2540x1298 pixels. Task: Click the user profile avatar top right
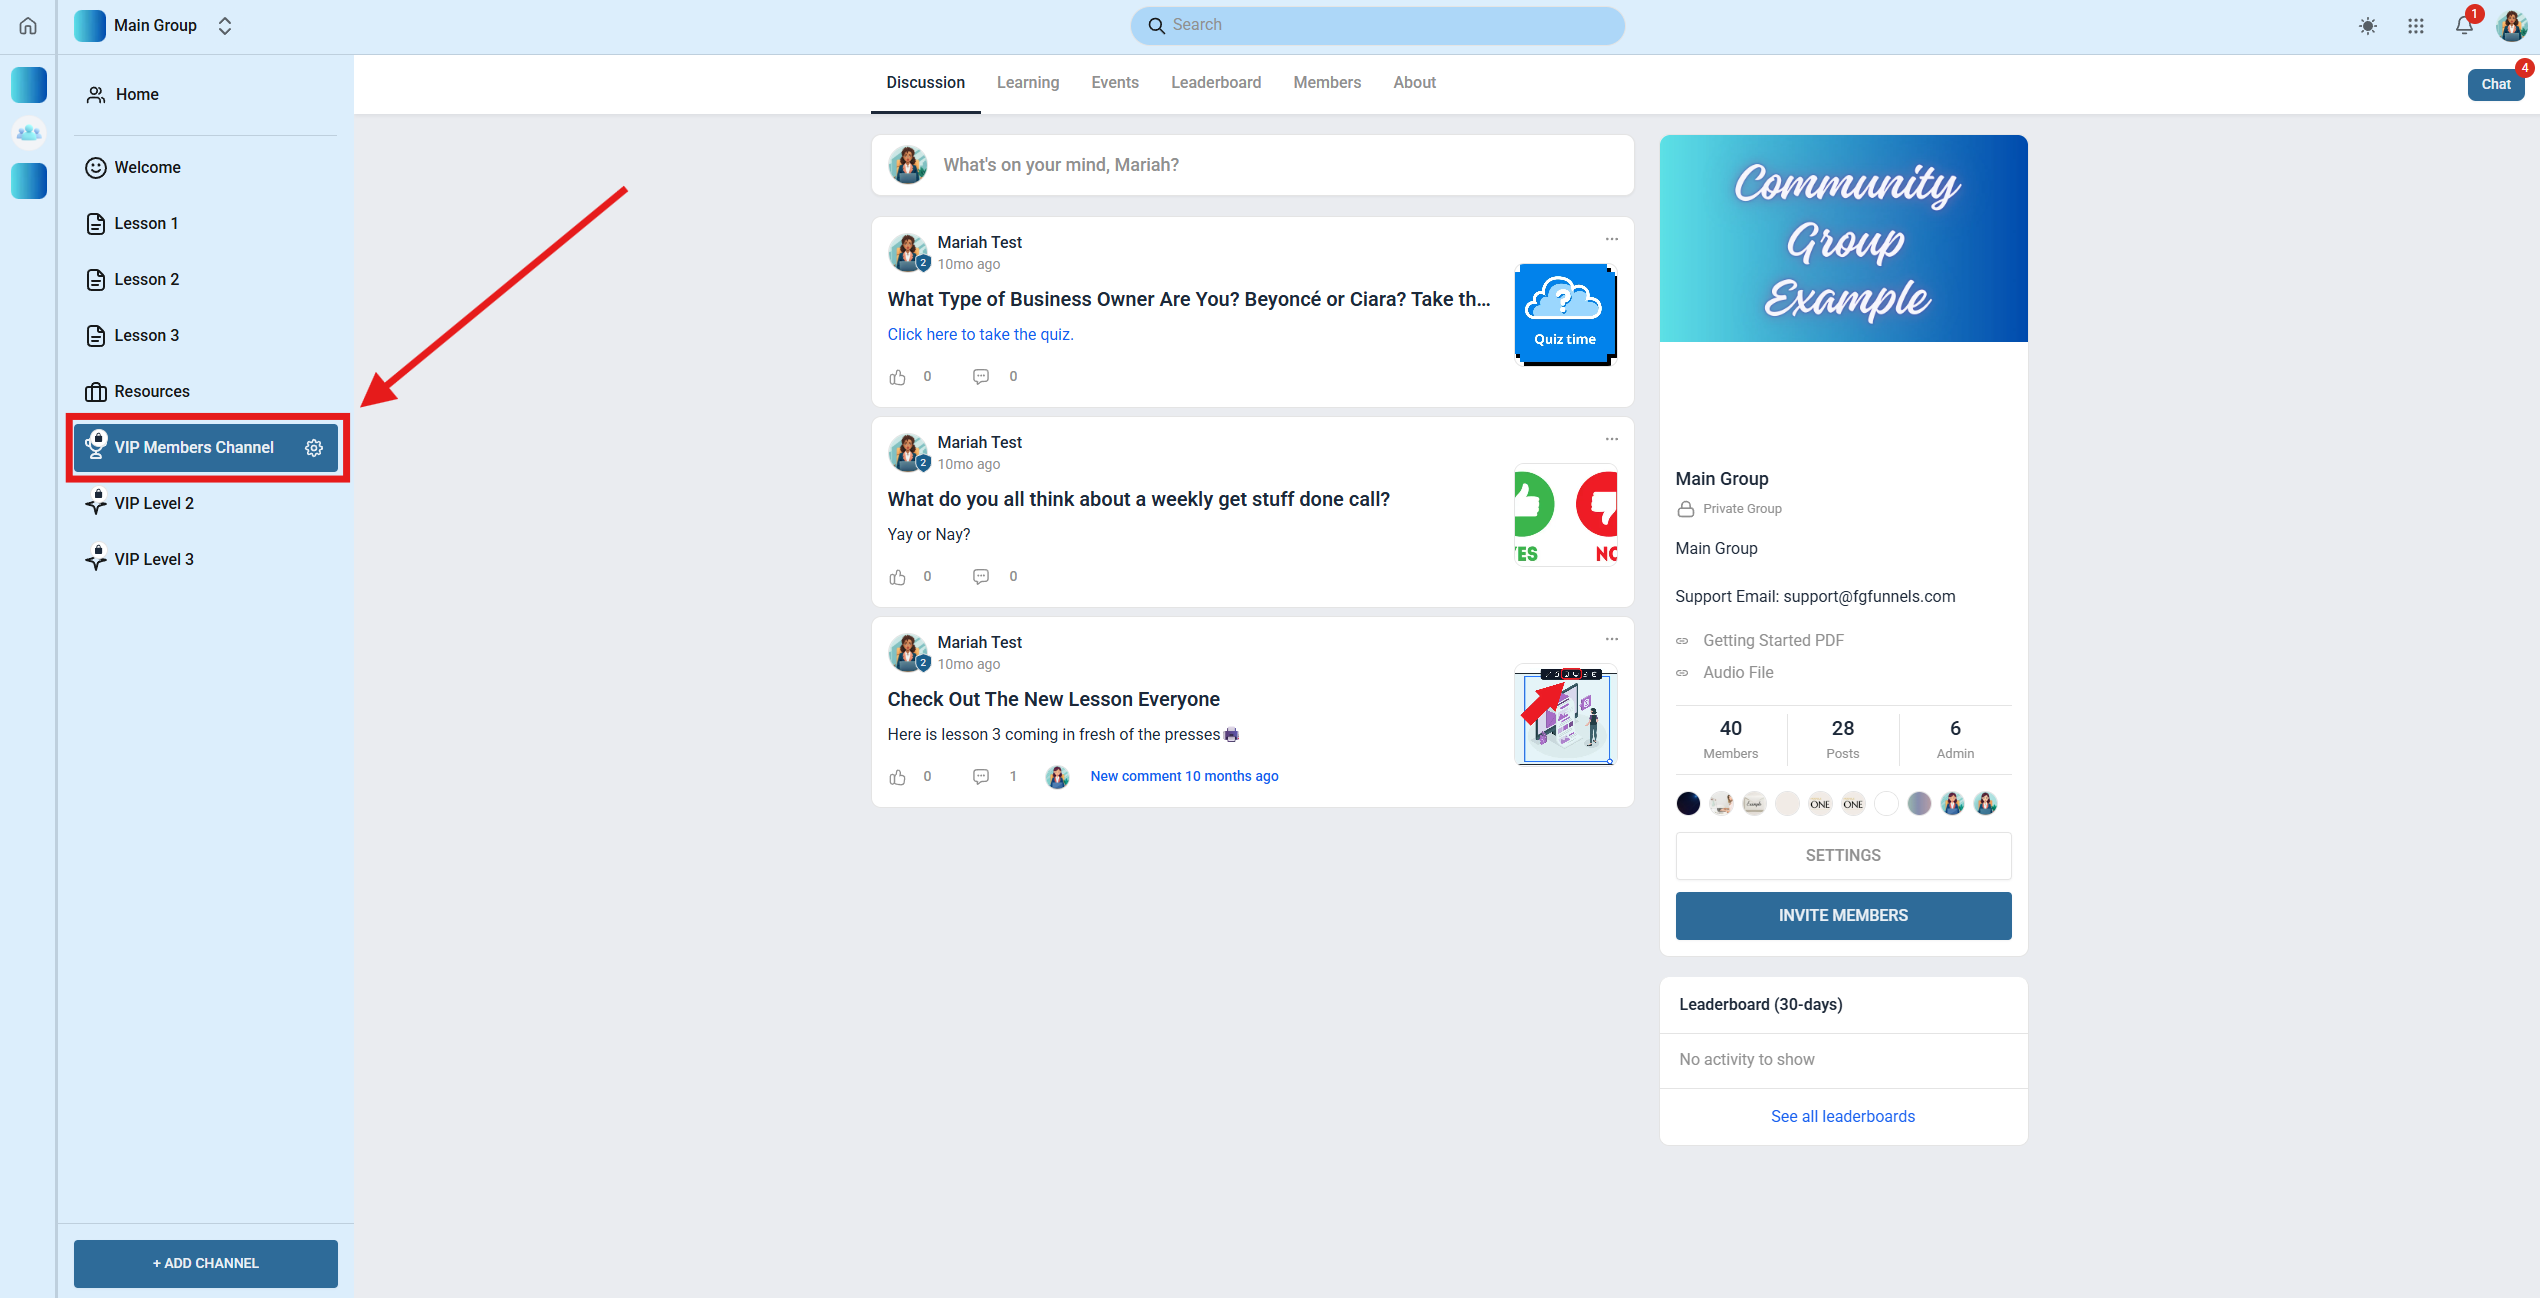(x=2511, y=26)
